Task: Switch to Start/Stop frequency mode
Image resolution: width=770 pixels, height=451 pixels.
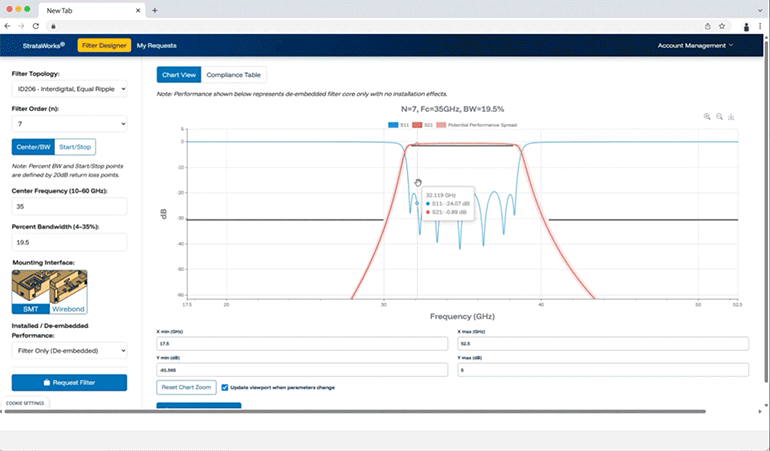Action: pyautogui.click(x=75, y=147)
